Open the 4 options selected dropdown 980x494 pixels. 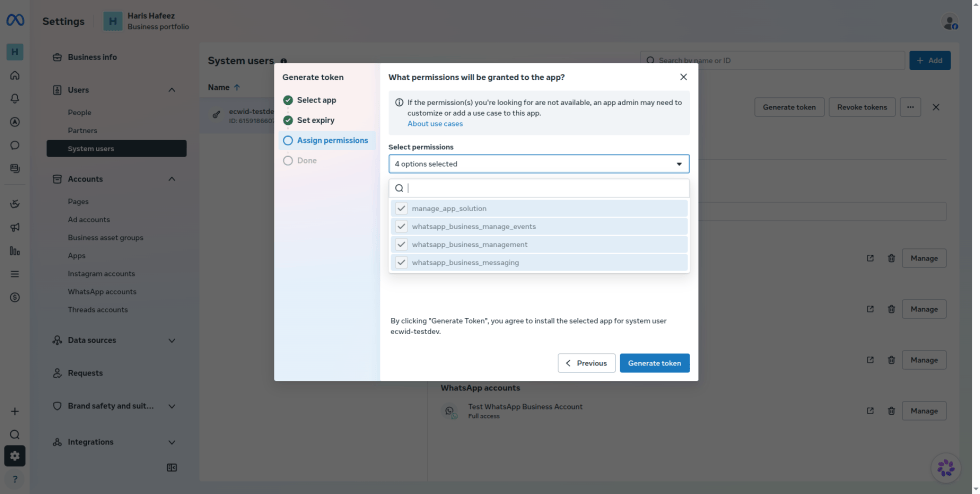[x=539, y=164]
